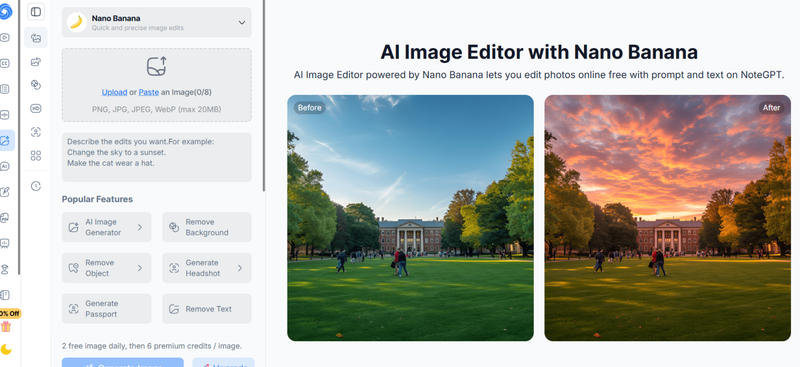
Task: Click the banana model avatar icon
Action: coord(77,22)
